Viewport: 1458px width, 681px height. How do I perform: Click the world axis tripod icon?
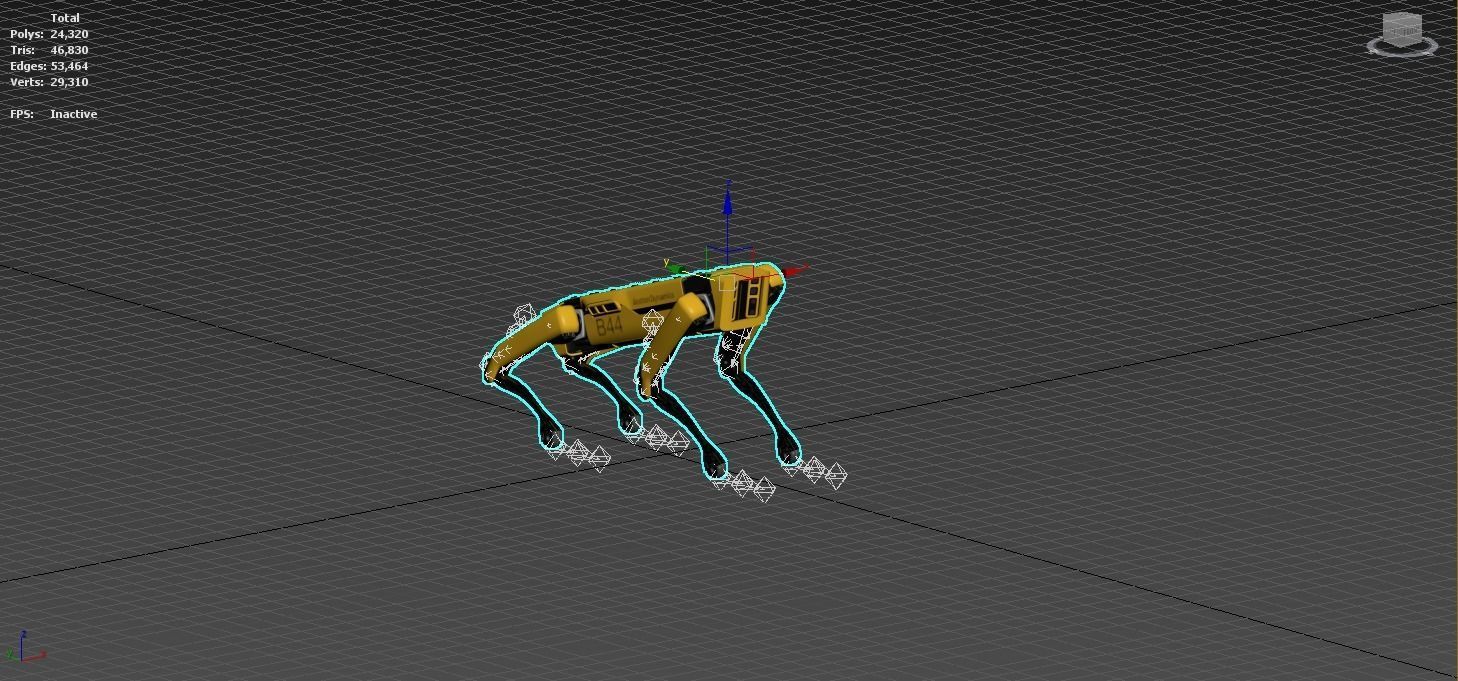(24, 648)
